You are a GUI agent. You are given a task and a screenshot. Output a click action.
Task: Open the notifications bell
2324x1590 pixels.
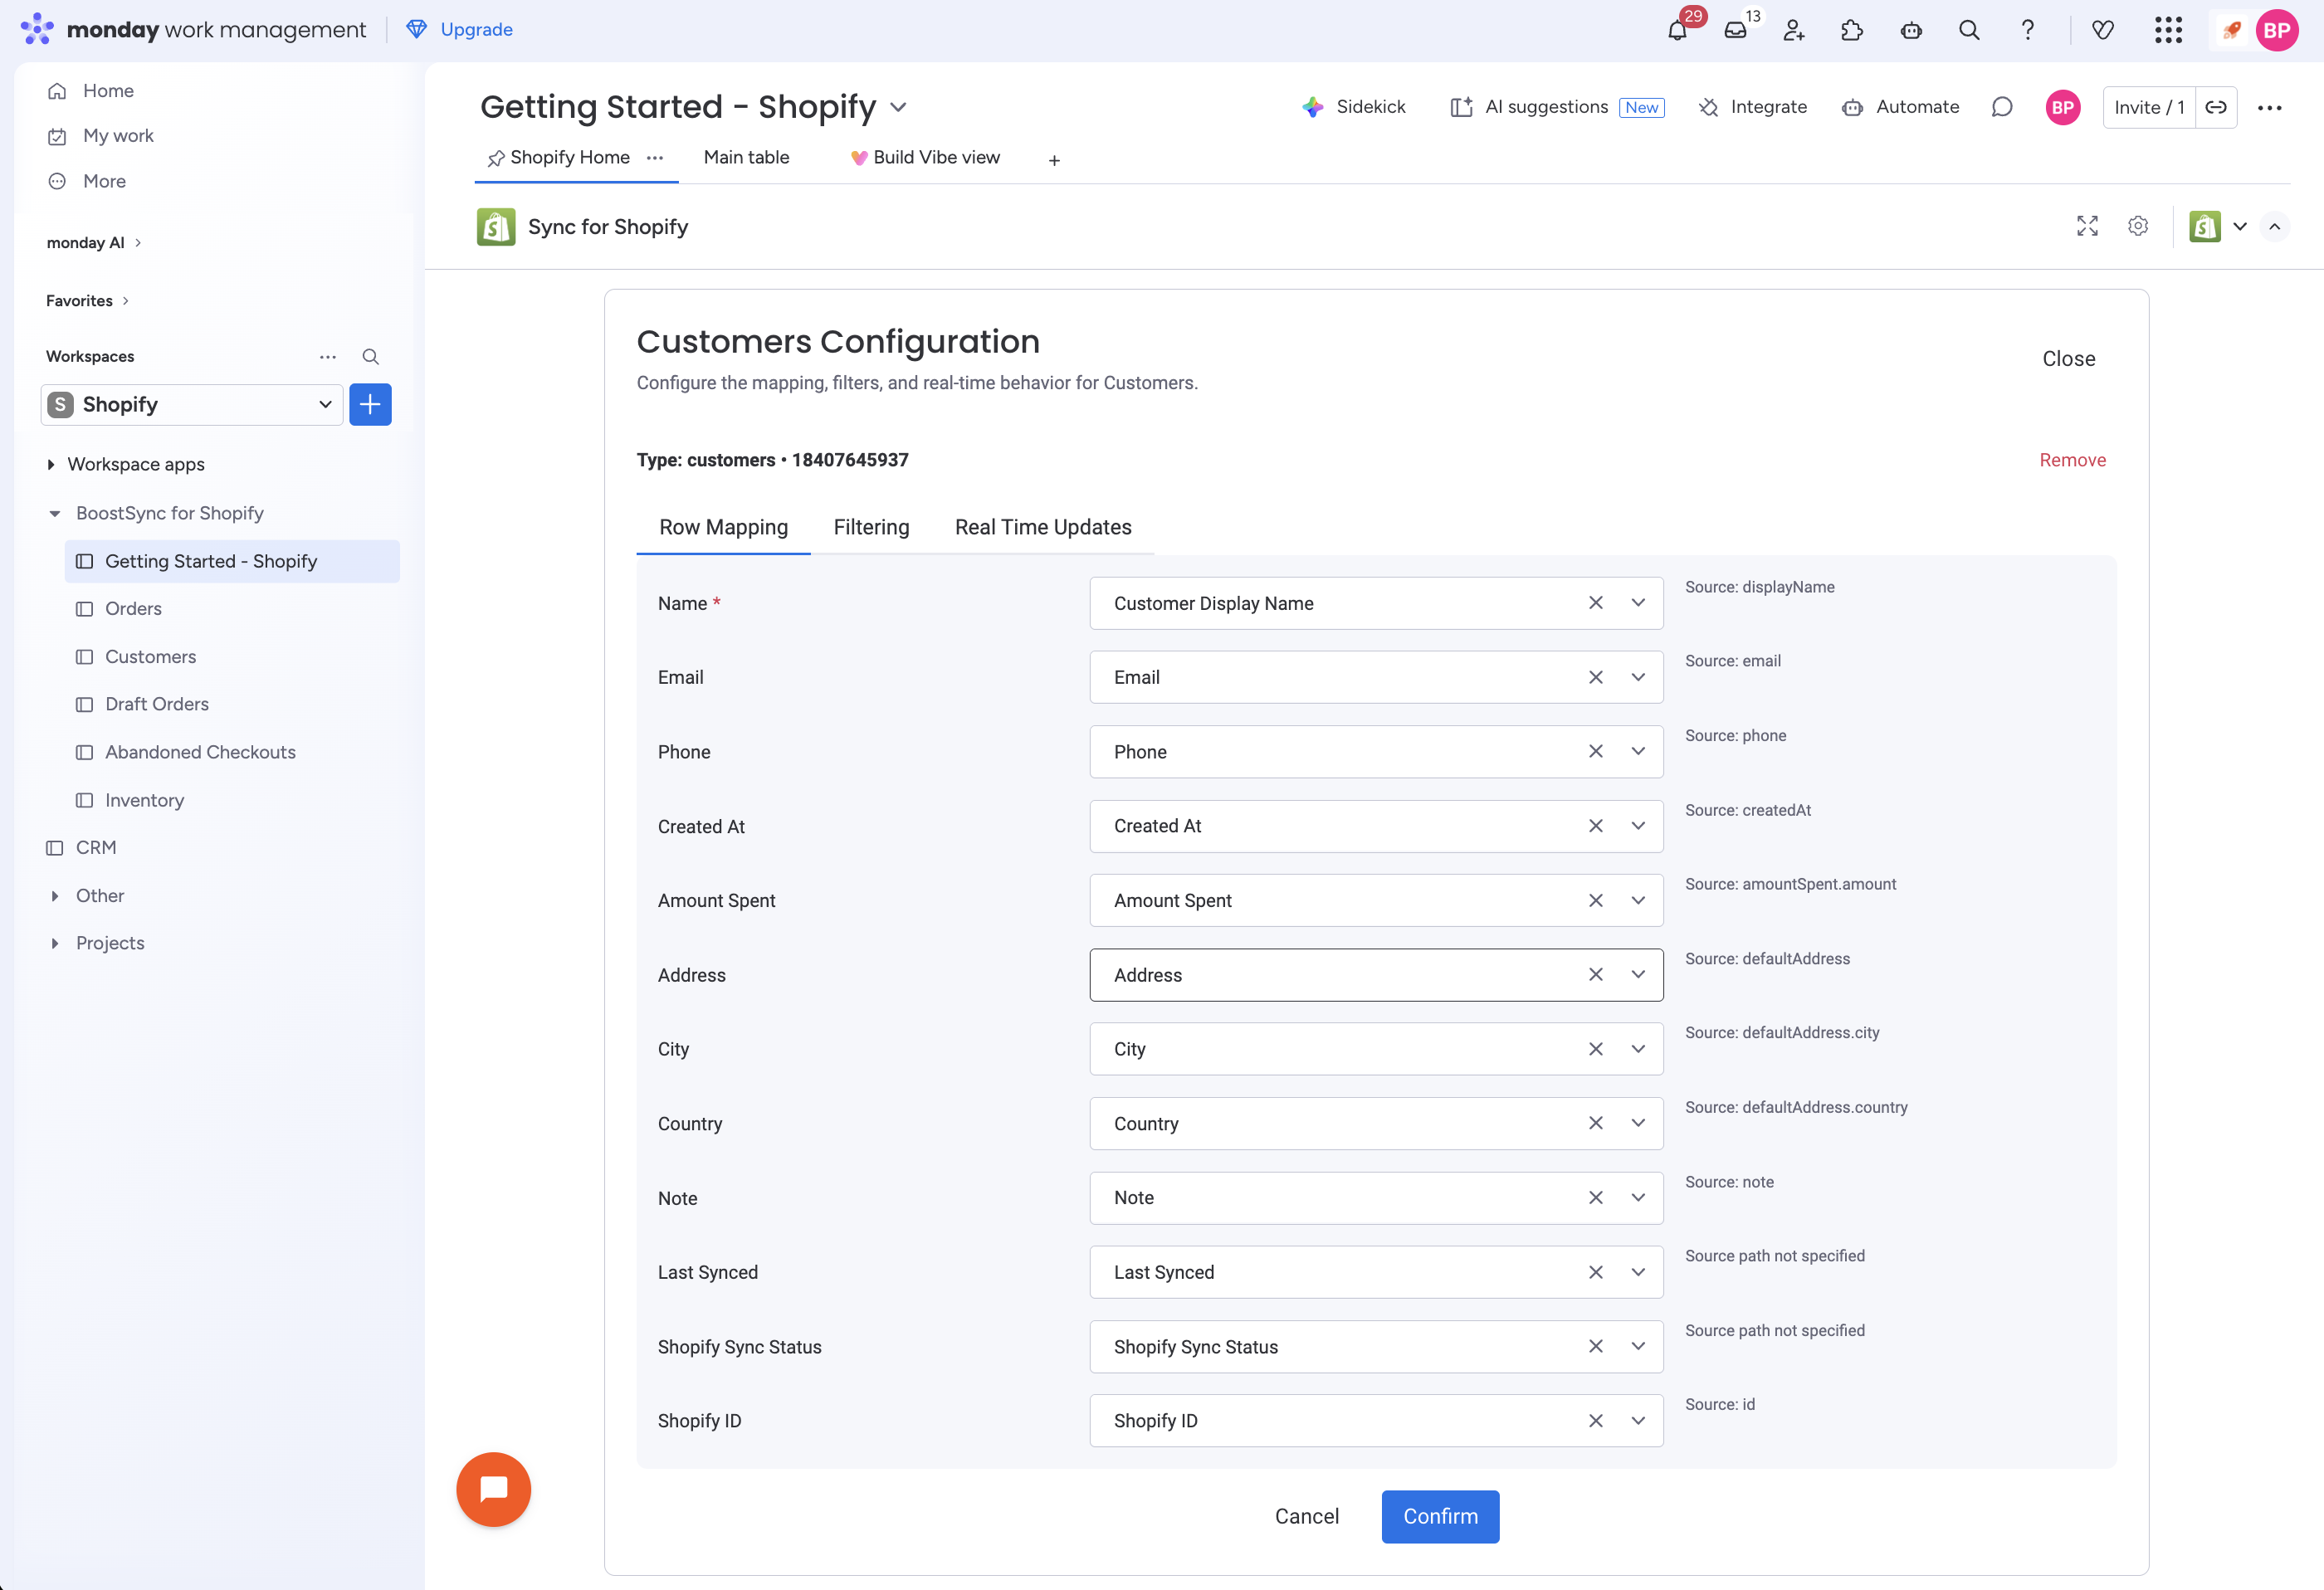(x=1677, y=30)
